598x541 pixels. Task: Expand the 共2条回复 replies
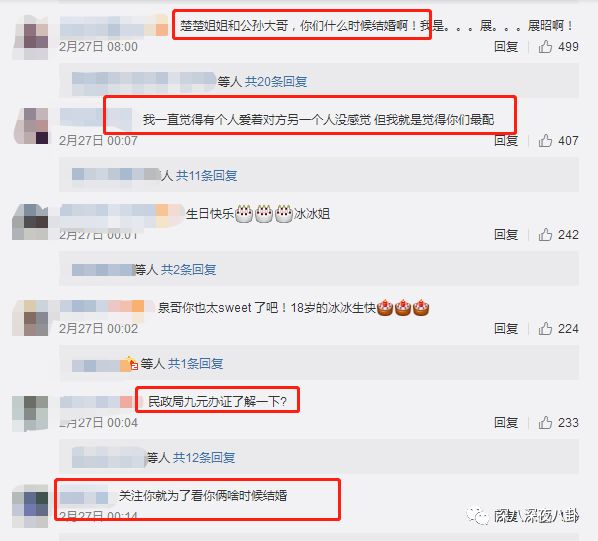(188, 270)
